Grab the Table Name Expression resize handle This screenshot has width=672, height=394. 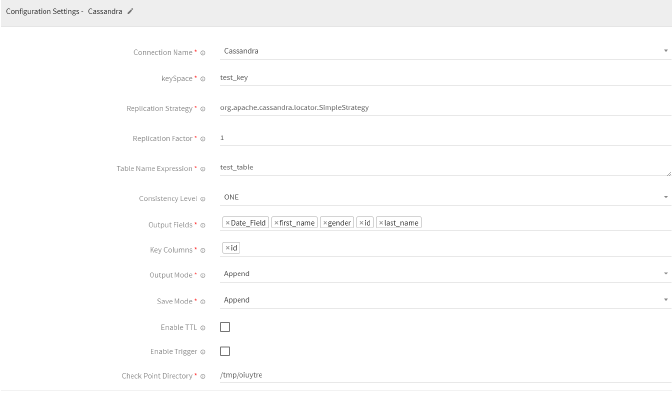[669, 174]
